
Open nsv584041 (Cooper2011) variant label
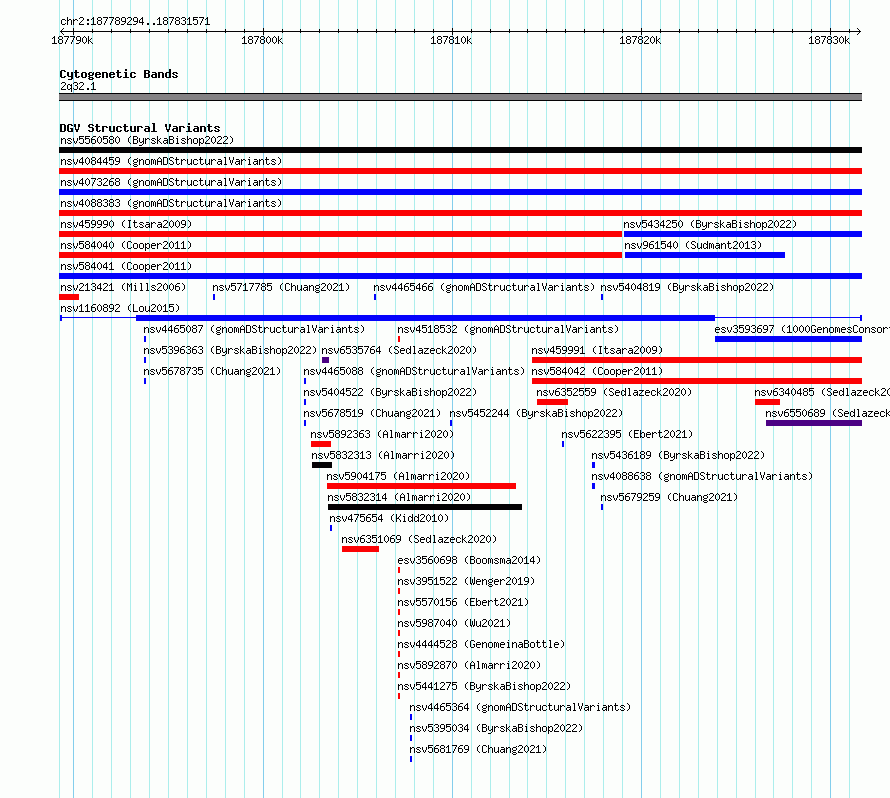126,266
